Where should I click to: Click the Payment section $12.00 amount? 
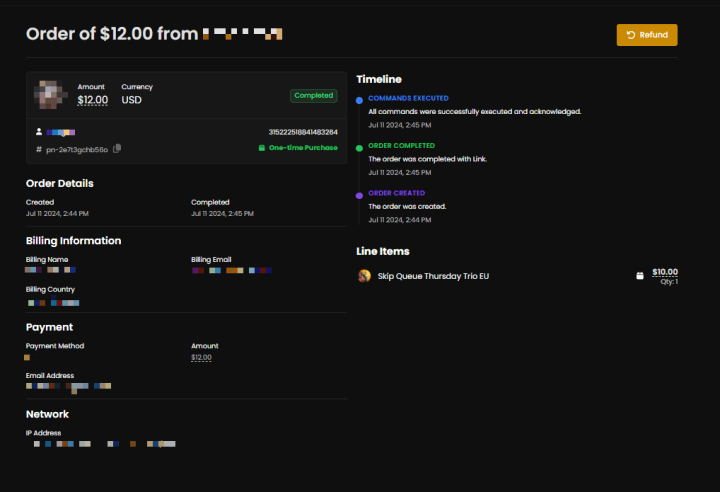point(201,358)
